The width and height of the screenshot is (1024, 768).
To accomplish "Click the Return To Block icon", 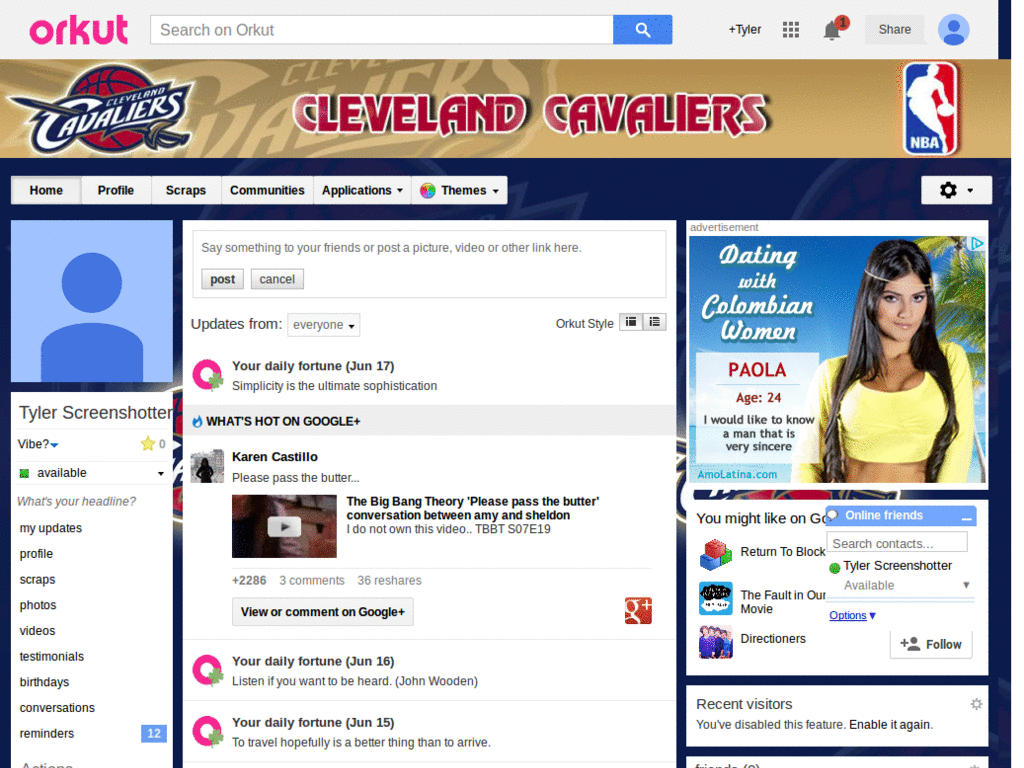I will pyautogui.click(x=716, y=554).
